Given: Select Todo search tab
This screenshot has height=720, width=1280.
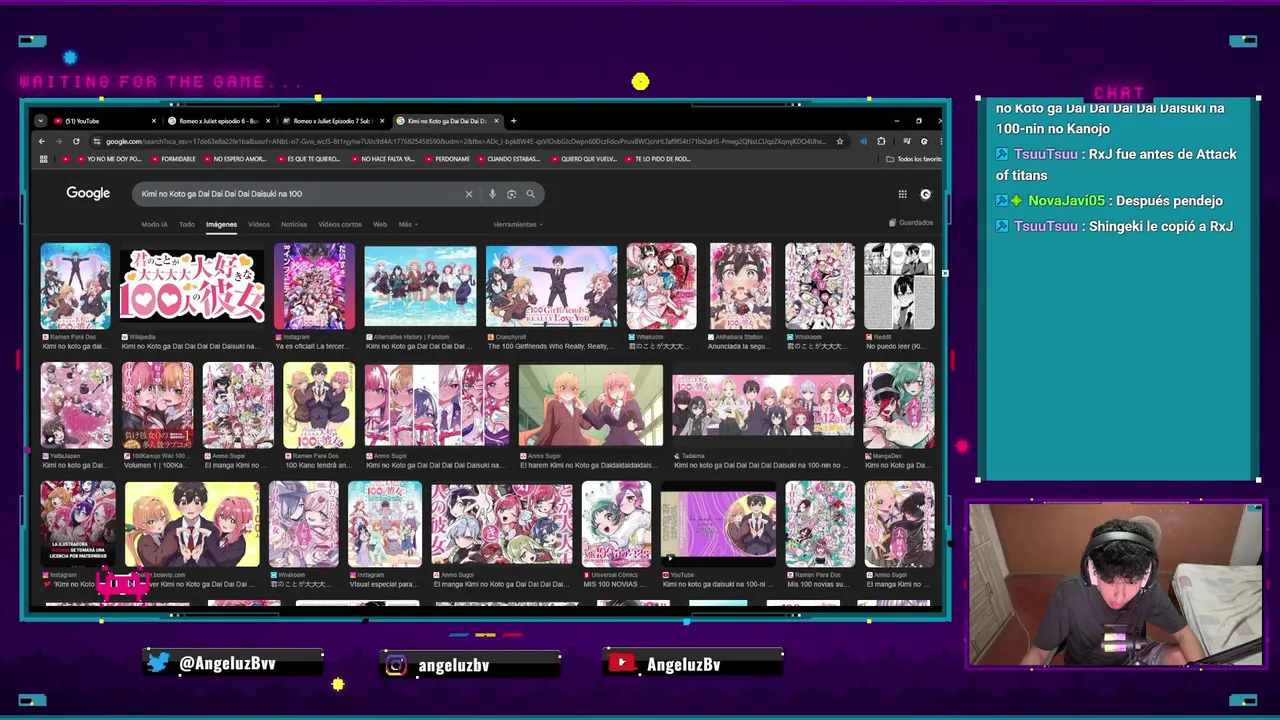Looking at the screenshot, I should tap(187, 224).
